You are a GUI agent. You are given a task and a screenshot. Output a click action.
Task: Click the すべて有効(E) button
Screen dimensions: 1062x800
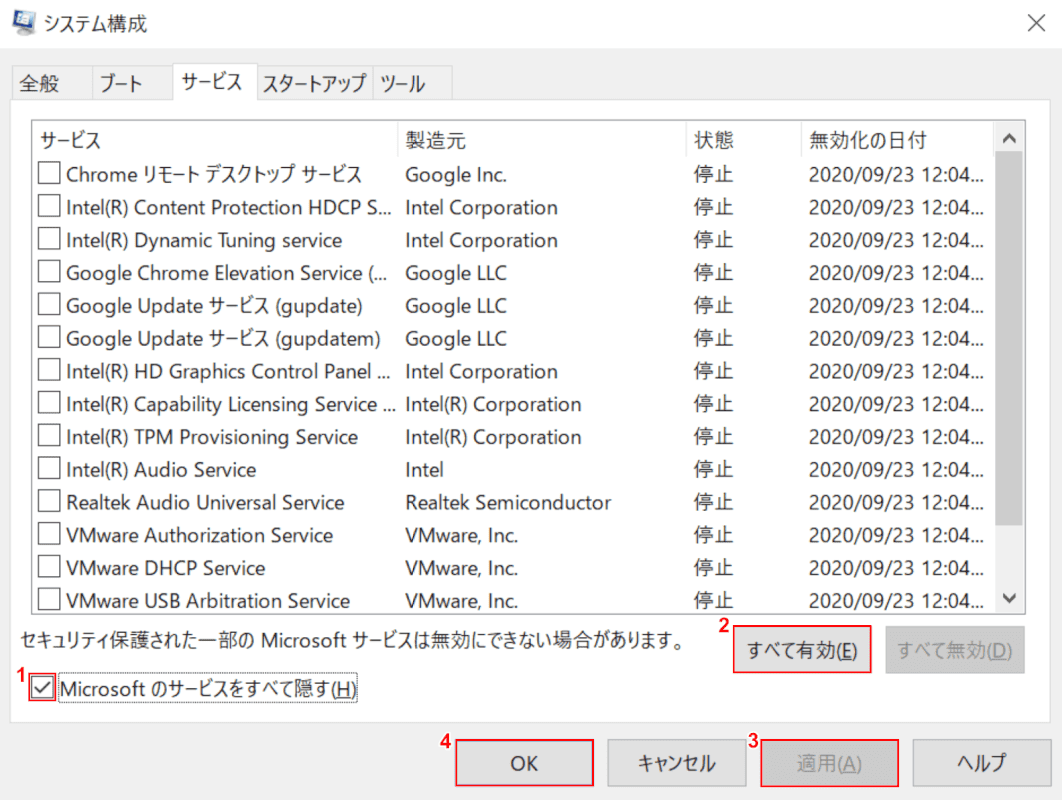802,650
